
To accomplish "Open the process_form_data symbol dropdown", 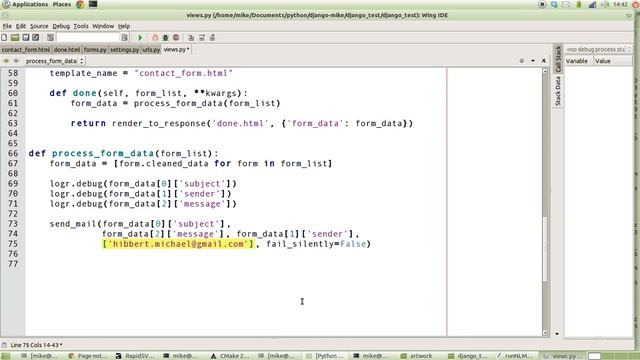I will [x=54, y=61].
